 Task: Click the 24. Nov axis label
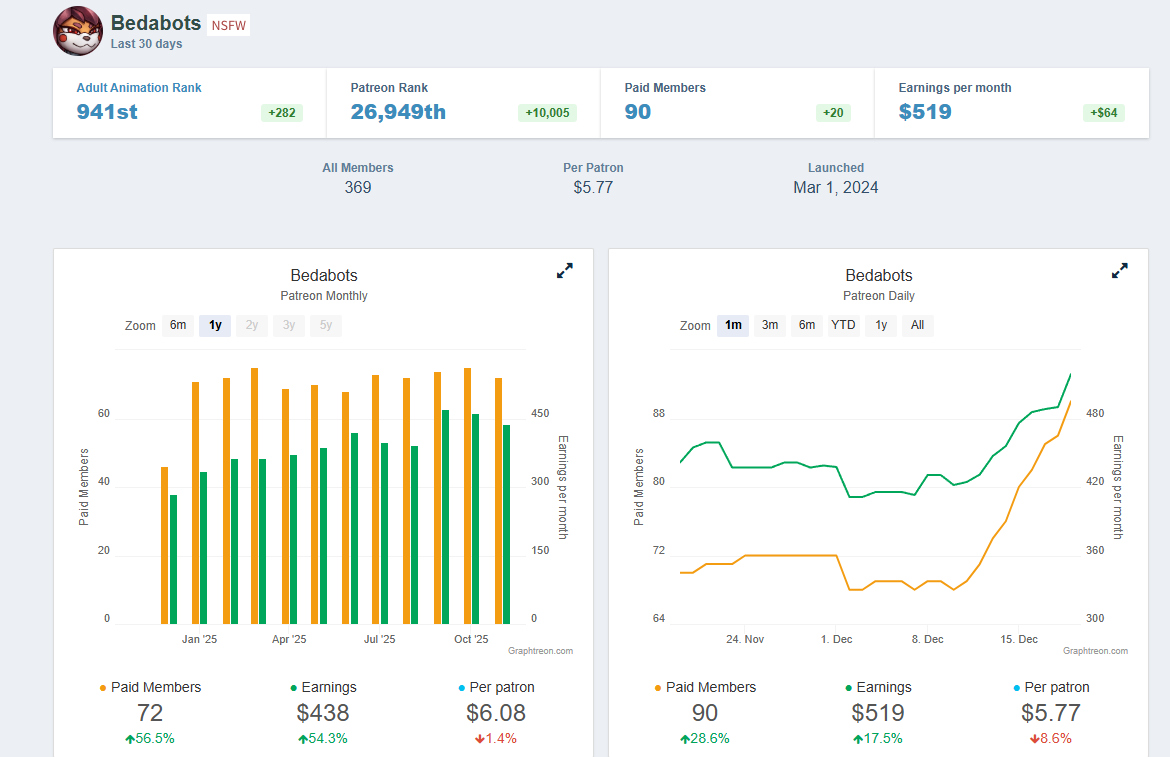745,639
